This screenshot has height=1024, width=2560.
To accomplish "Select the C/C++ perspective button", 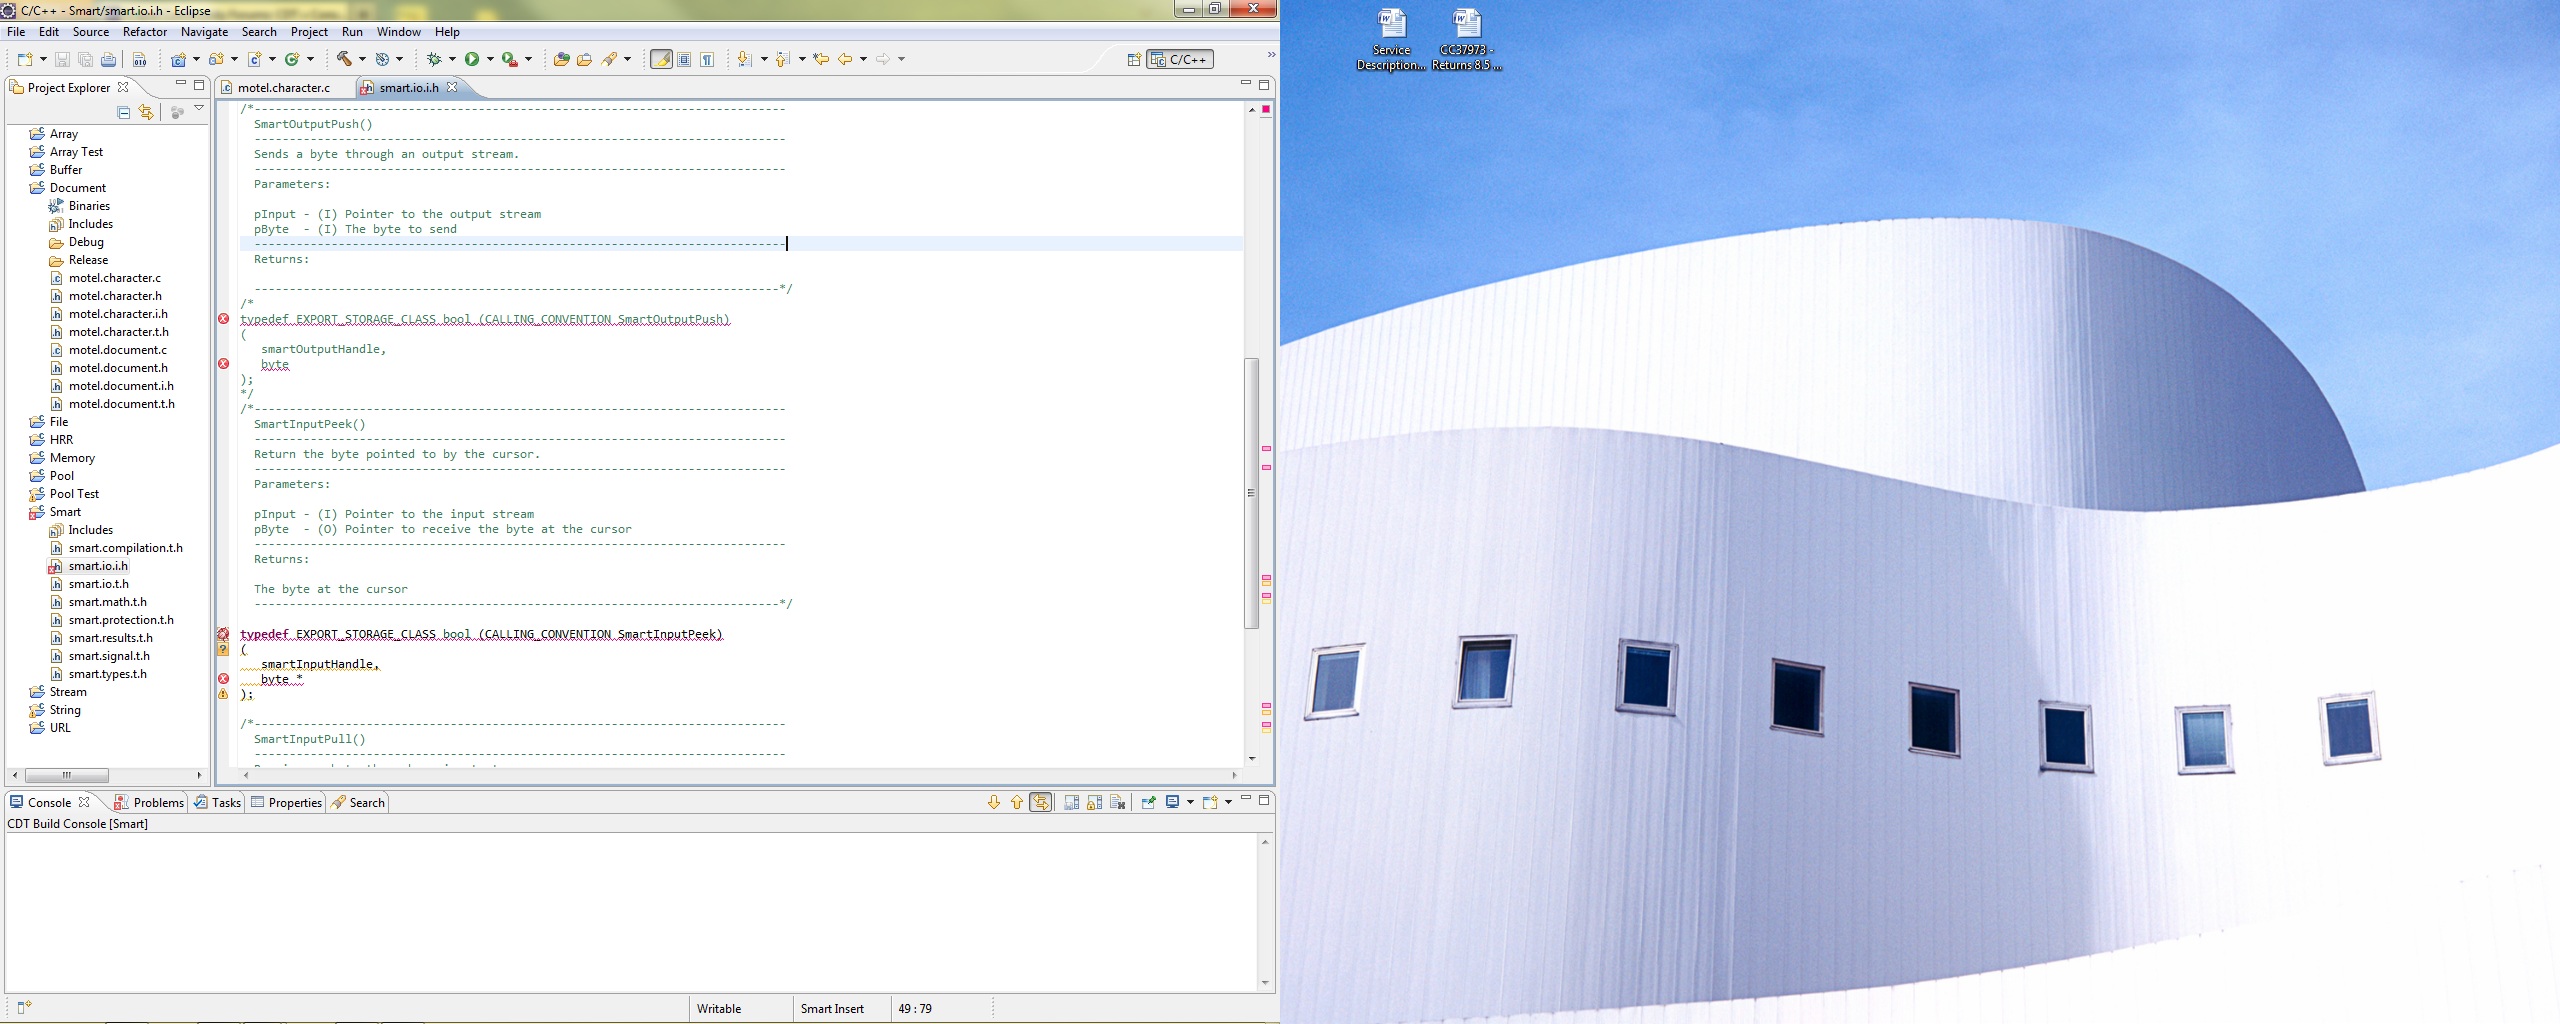I will point(1180,59).
